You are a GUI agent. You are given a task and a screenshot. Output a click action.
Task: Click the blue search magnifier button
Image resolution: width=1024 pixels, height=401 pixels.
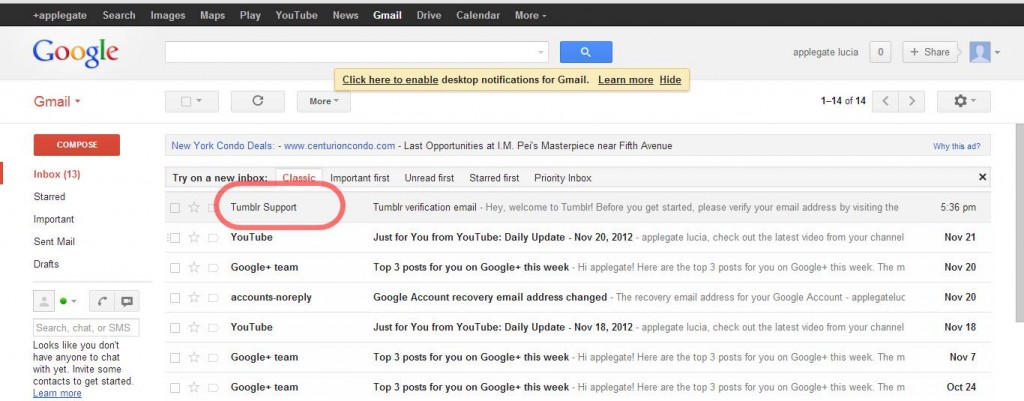[x=586, y=52]
